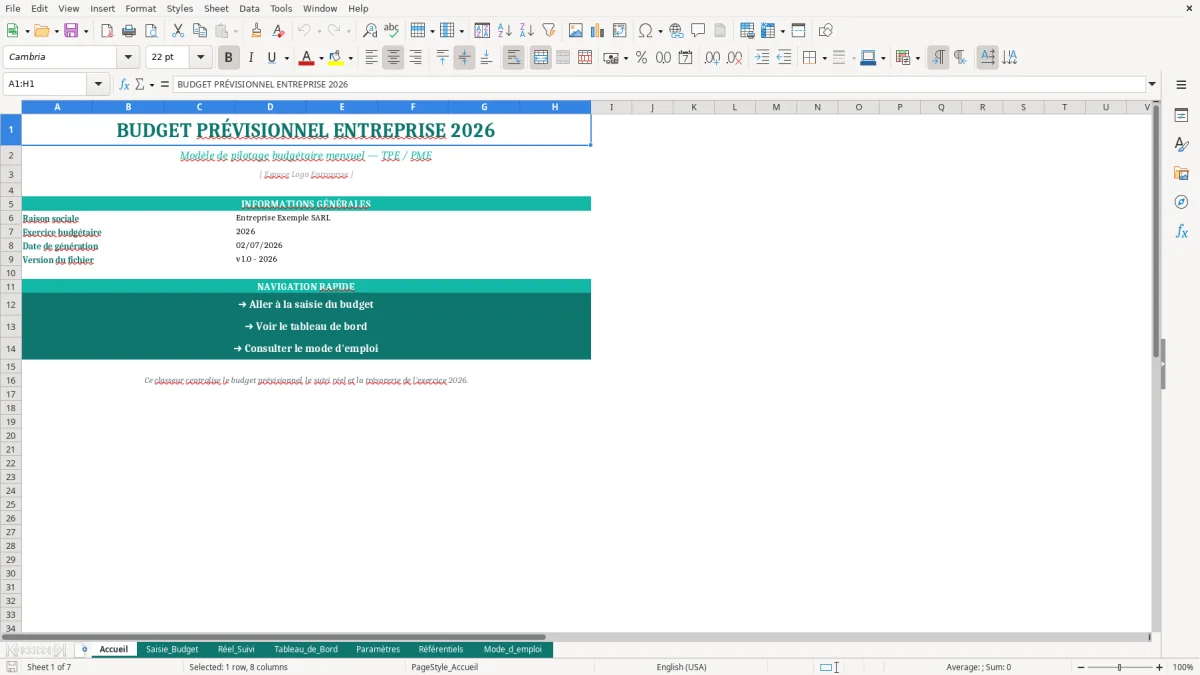Click the zoom slider in status bar

1120,667
